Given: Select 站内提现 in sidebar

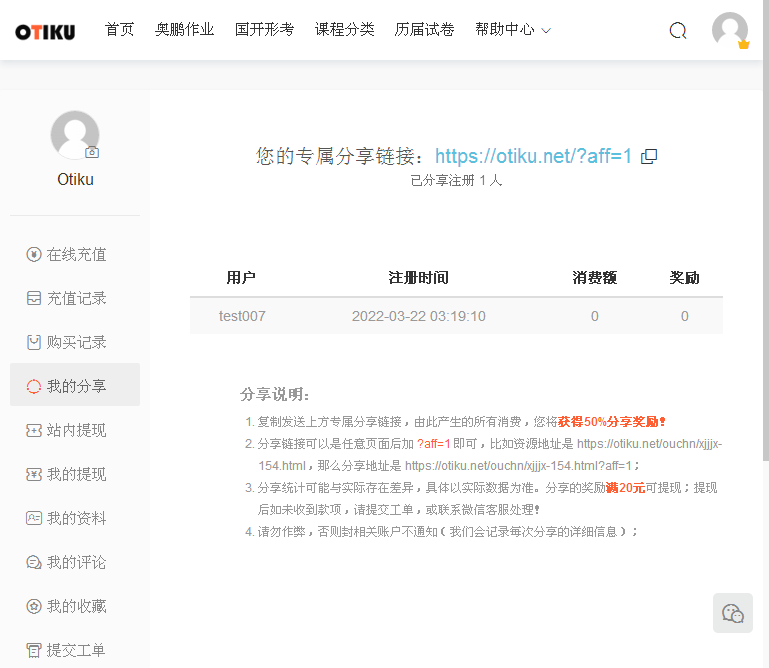Looking at the screenshot, I should [x=75, y=431].
